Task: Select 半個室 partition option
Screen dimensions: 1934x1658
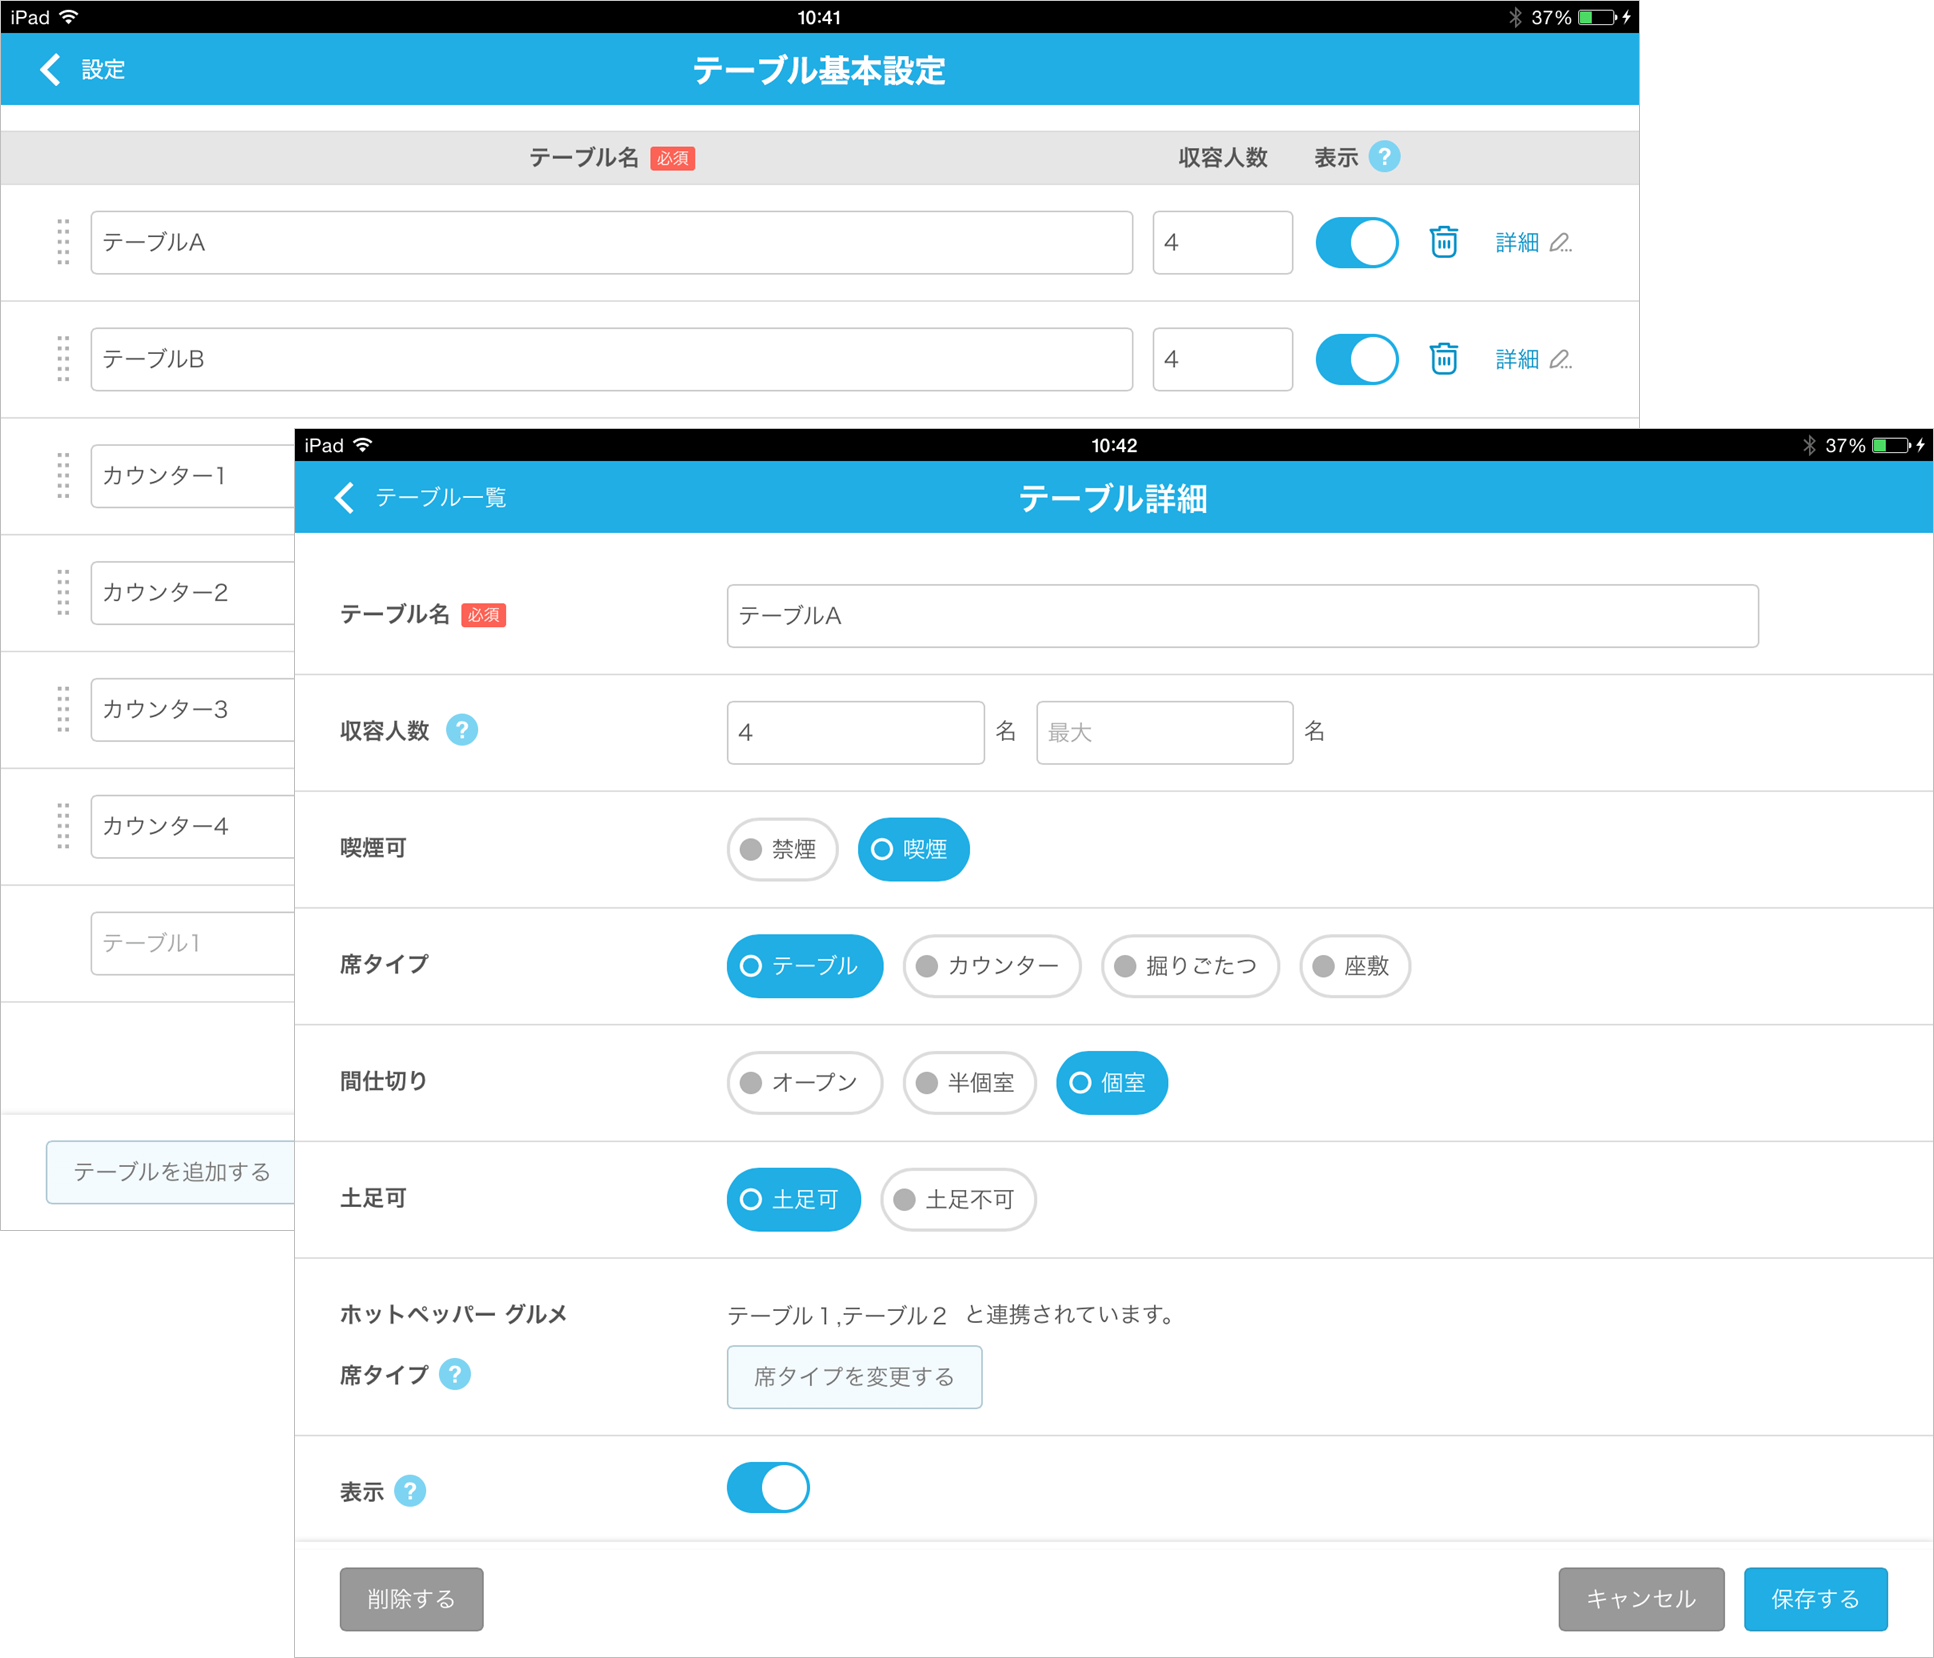Action: tap(968, 1082)
